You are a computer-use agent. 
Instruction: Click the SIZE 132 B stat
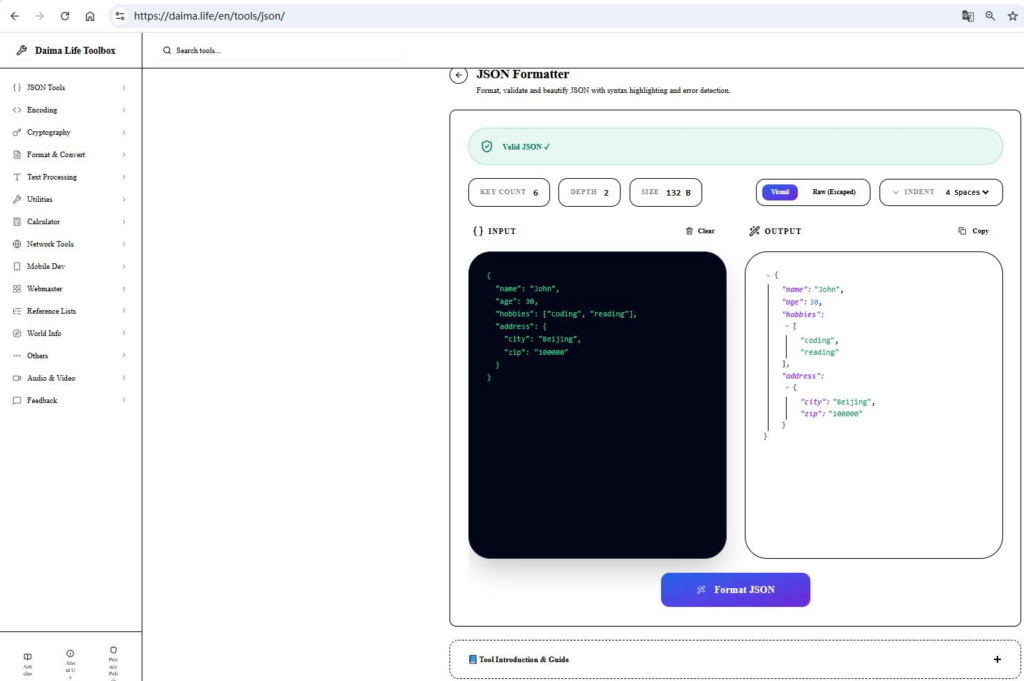pyautogui.click(x=665, y=193)
